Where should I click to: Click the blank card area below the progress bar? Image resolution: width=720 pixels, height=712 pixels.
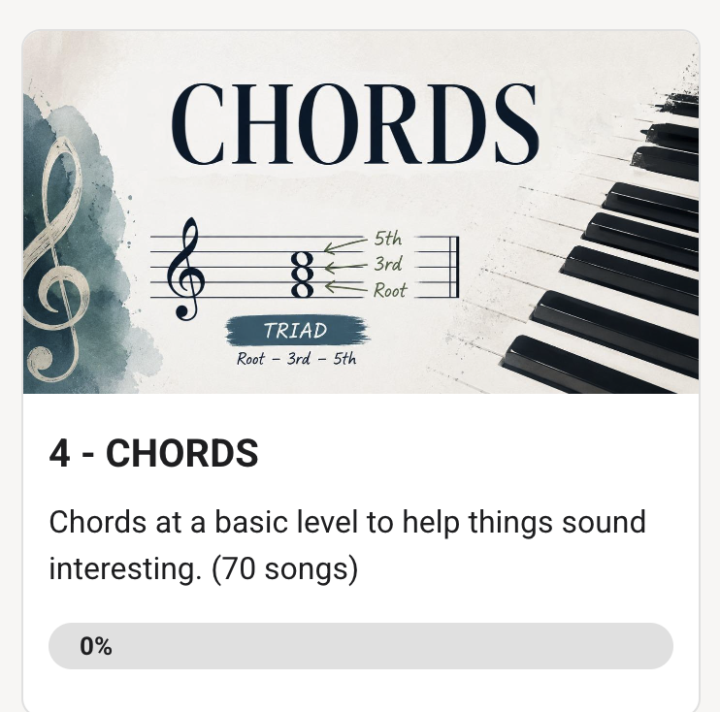coord(361,690)
